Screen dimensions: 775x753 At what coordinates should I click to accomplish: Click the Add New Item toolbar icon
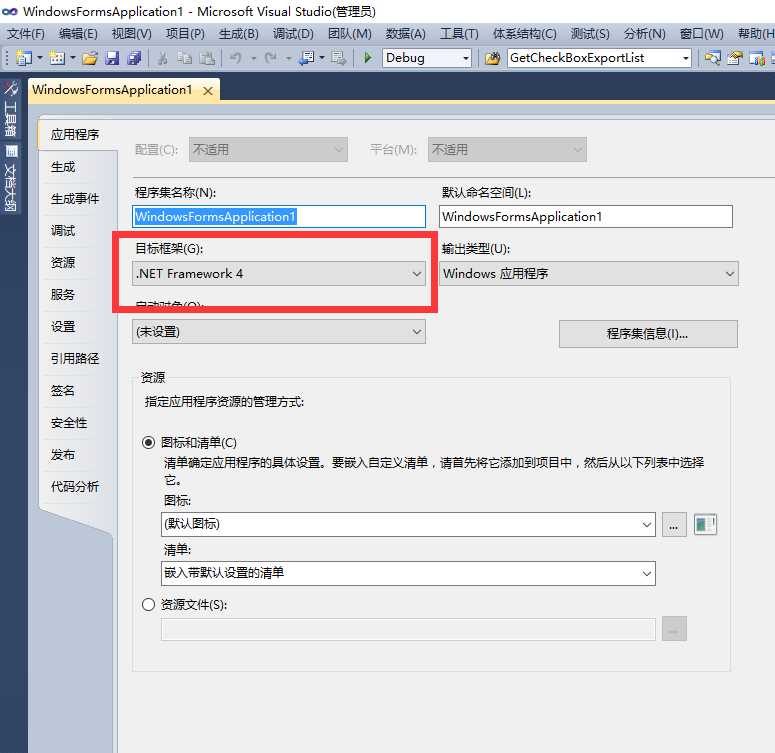click(56, 58)
